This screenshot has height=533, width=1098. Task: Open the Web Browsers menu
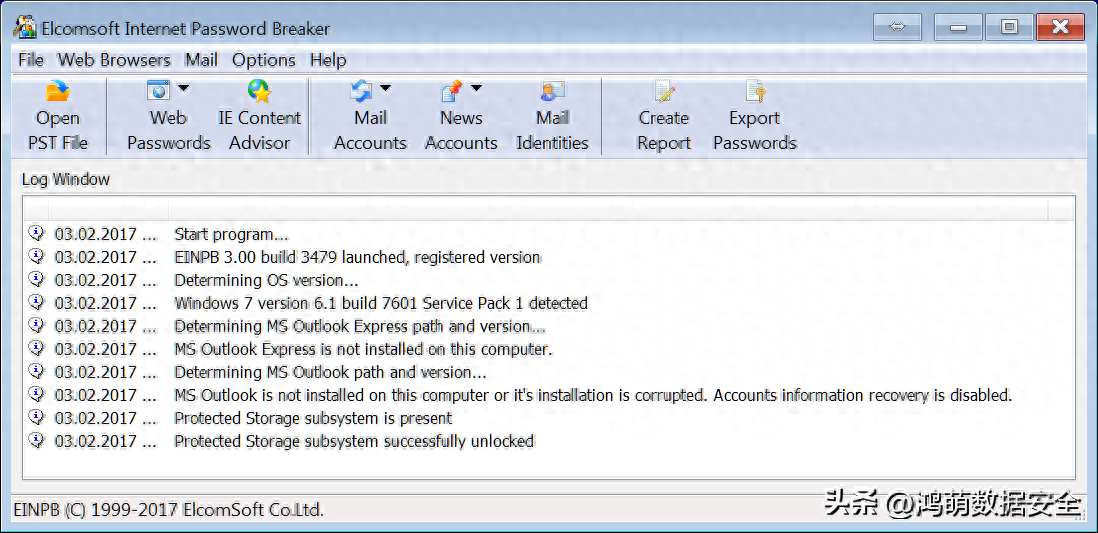(114, 60)
